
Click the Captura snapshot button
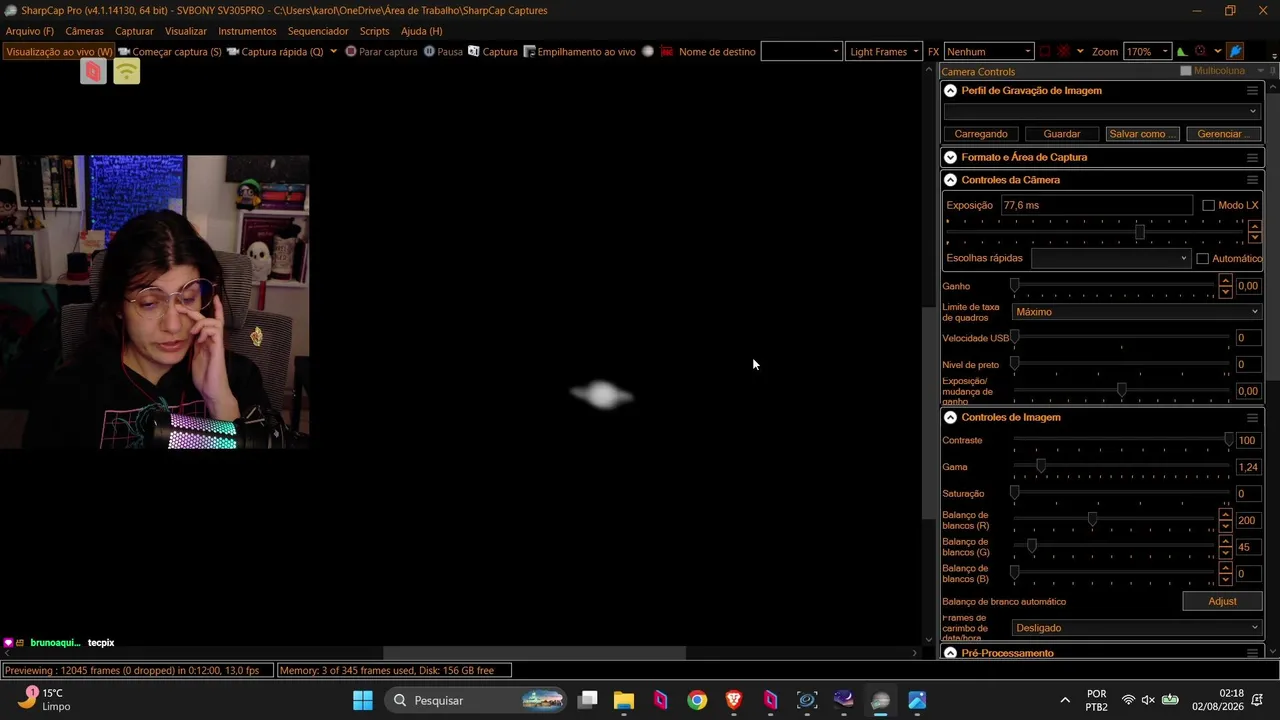pyautogui.click(x=493, y=51)
